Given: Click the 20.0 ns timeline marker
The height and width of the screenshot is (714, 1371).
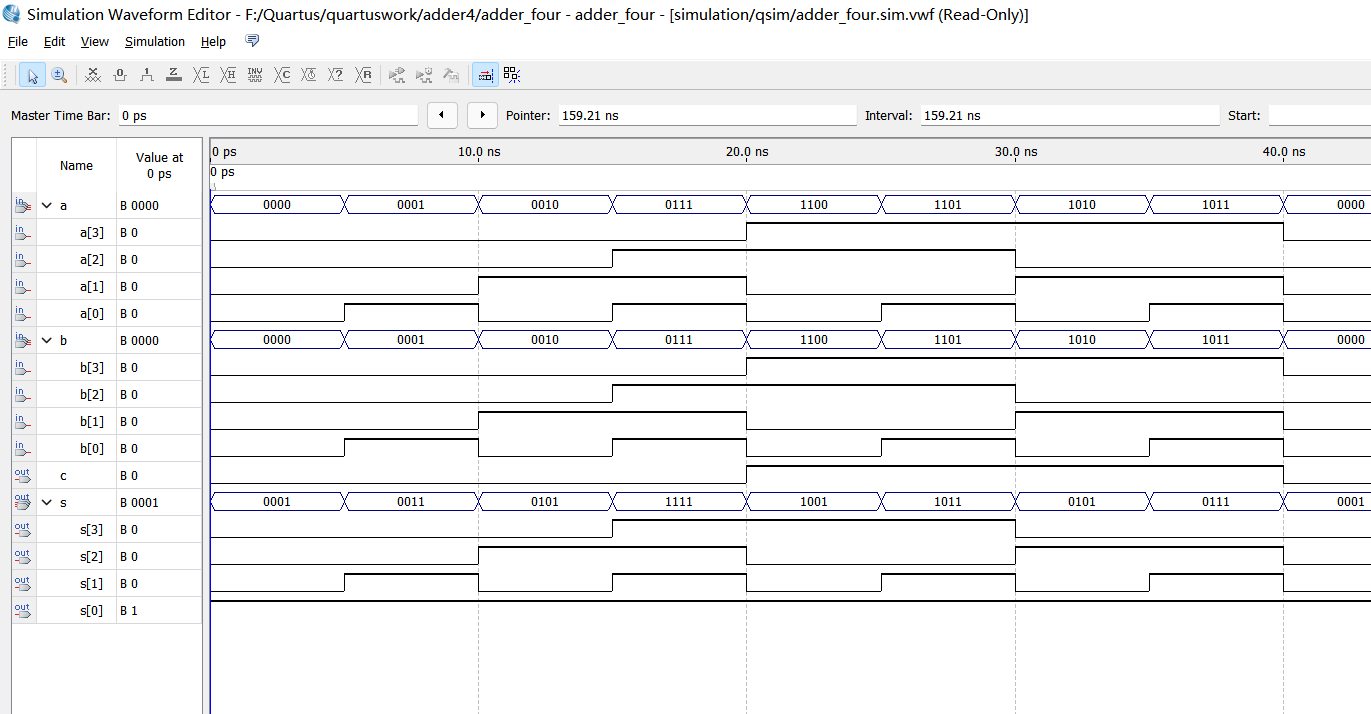Looking at the screenshot, I should click(747, 152).
